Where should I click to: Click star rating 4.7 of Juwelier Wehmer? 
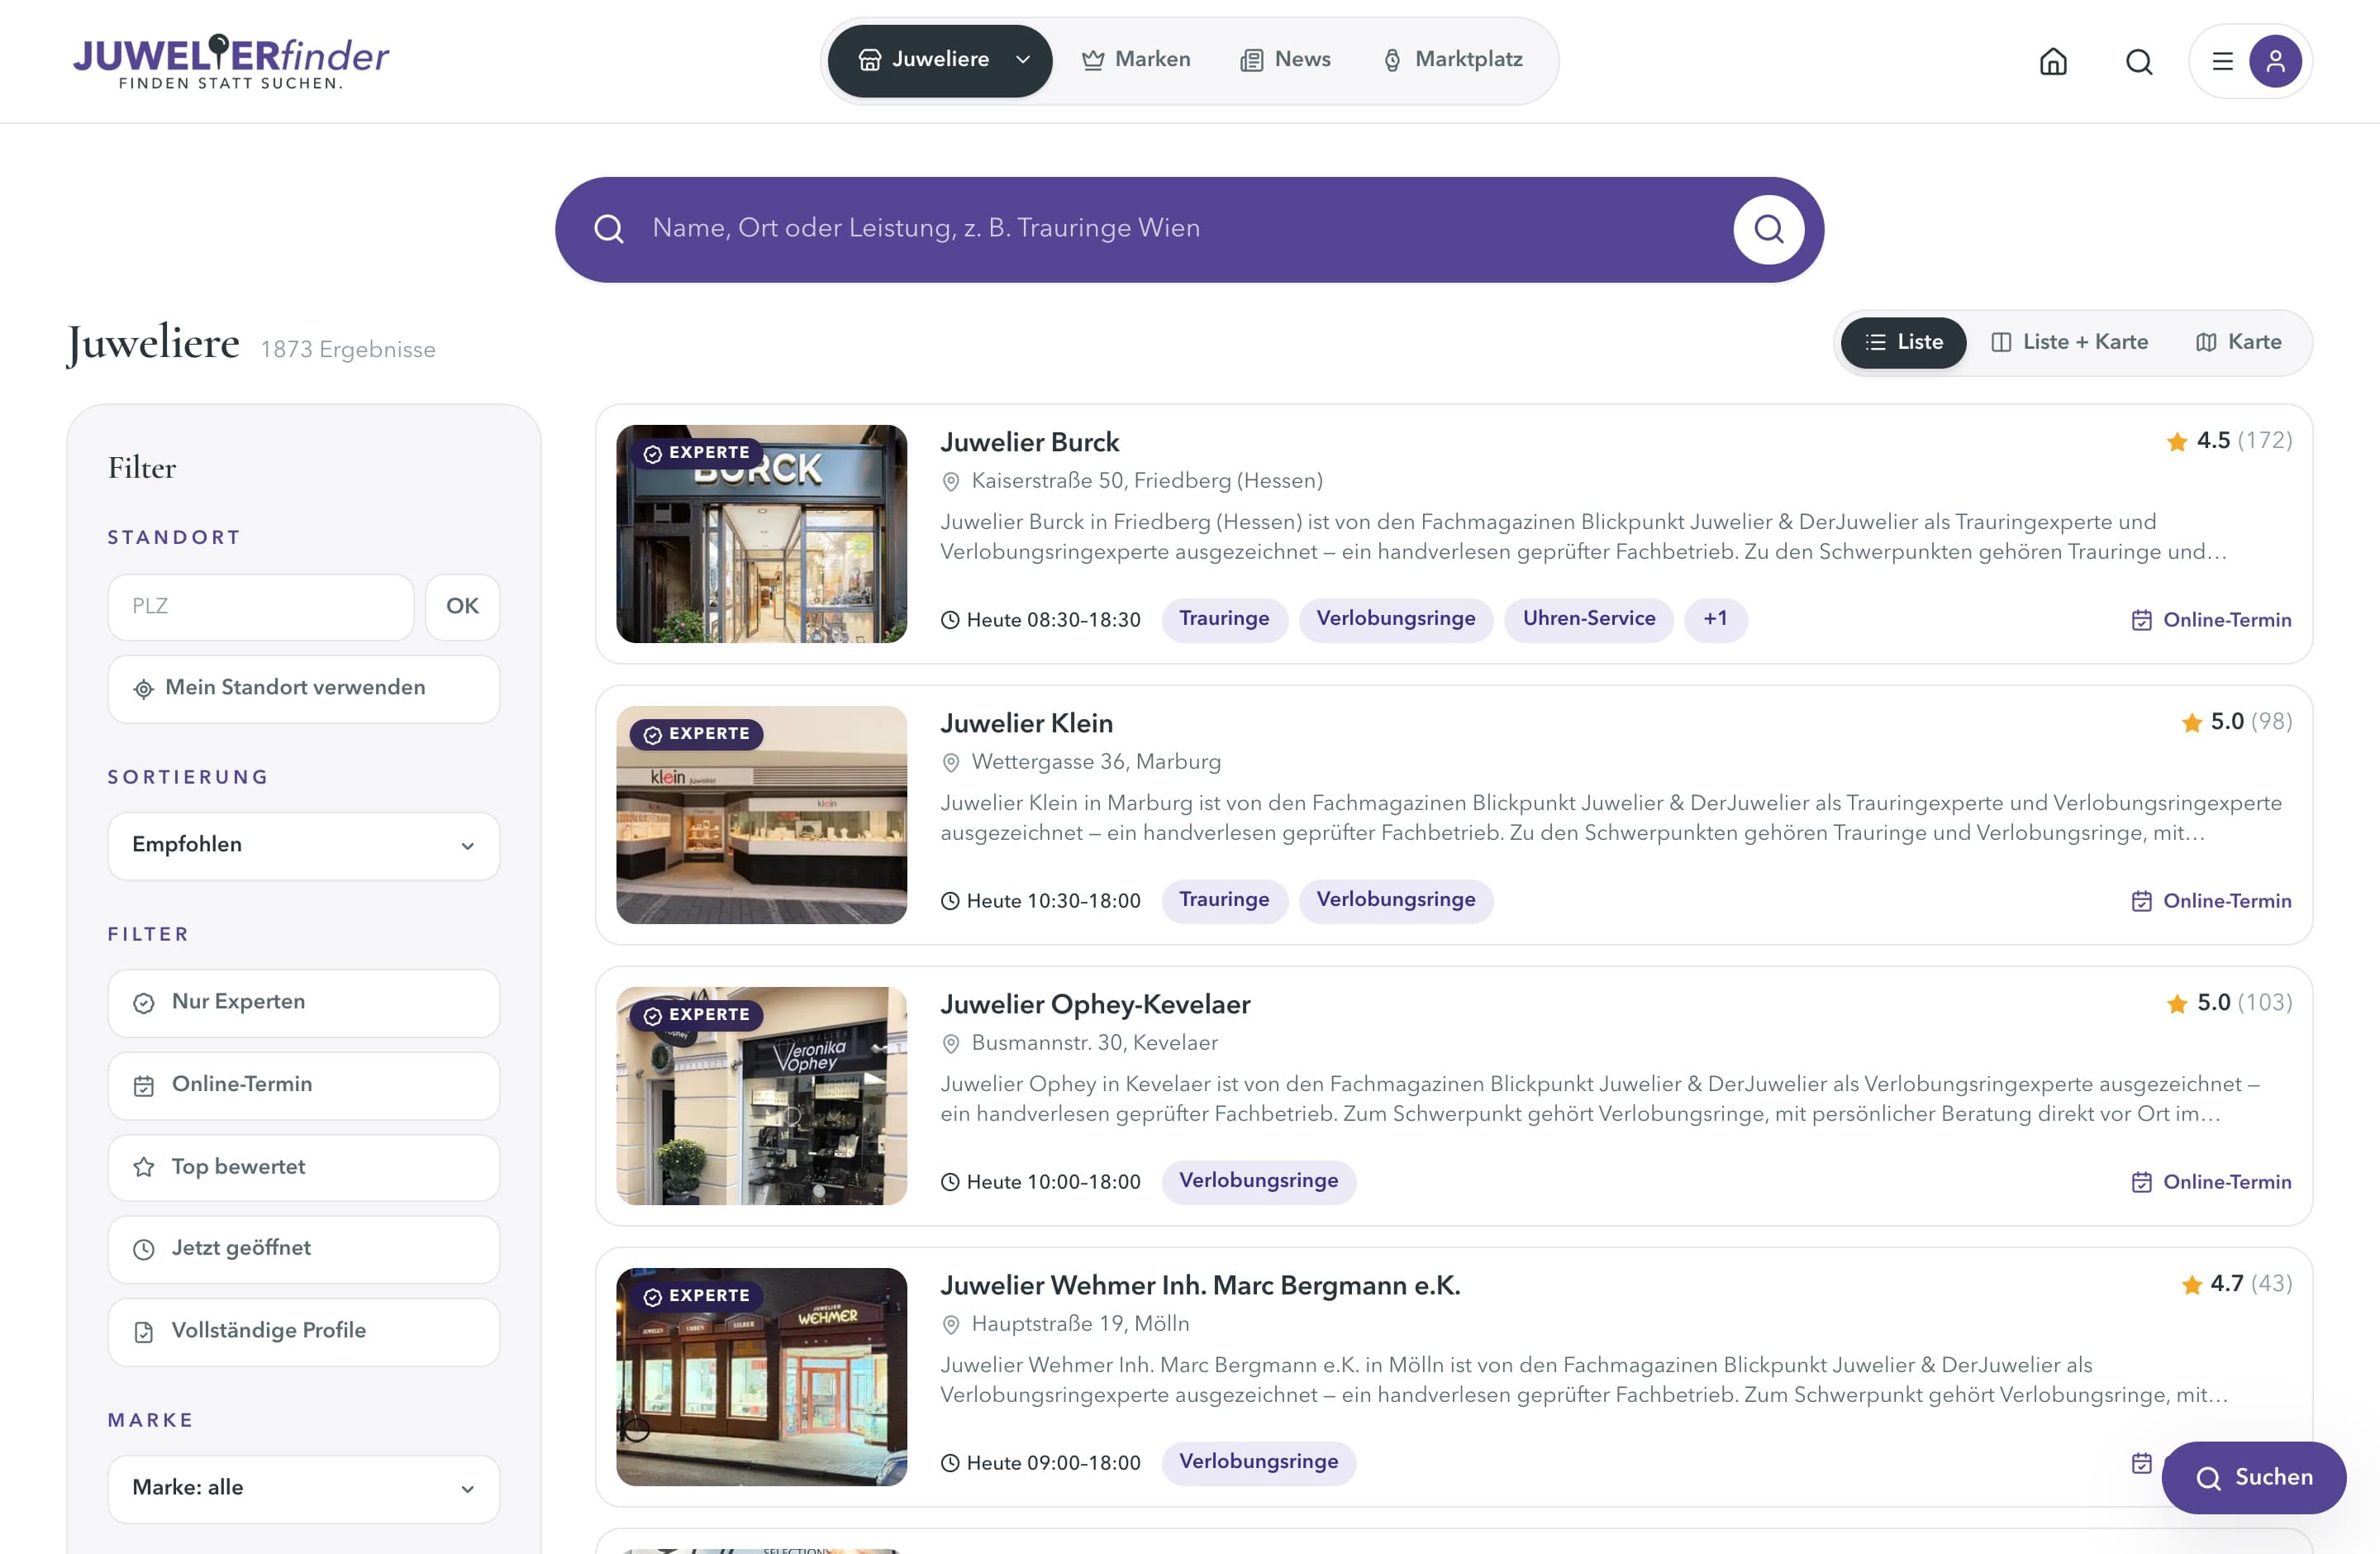(x=2235, y=1284)
